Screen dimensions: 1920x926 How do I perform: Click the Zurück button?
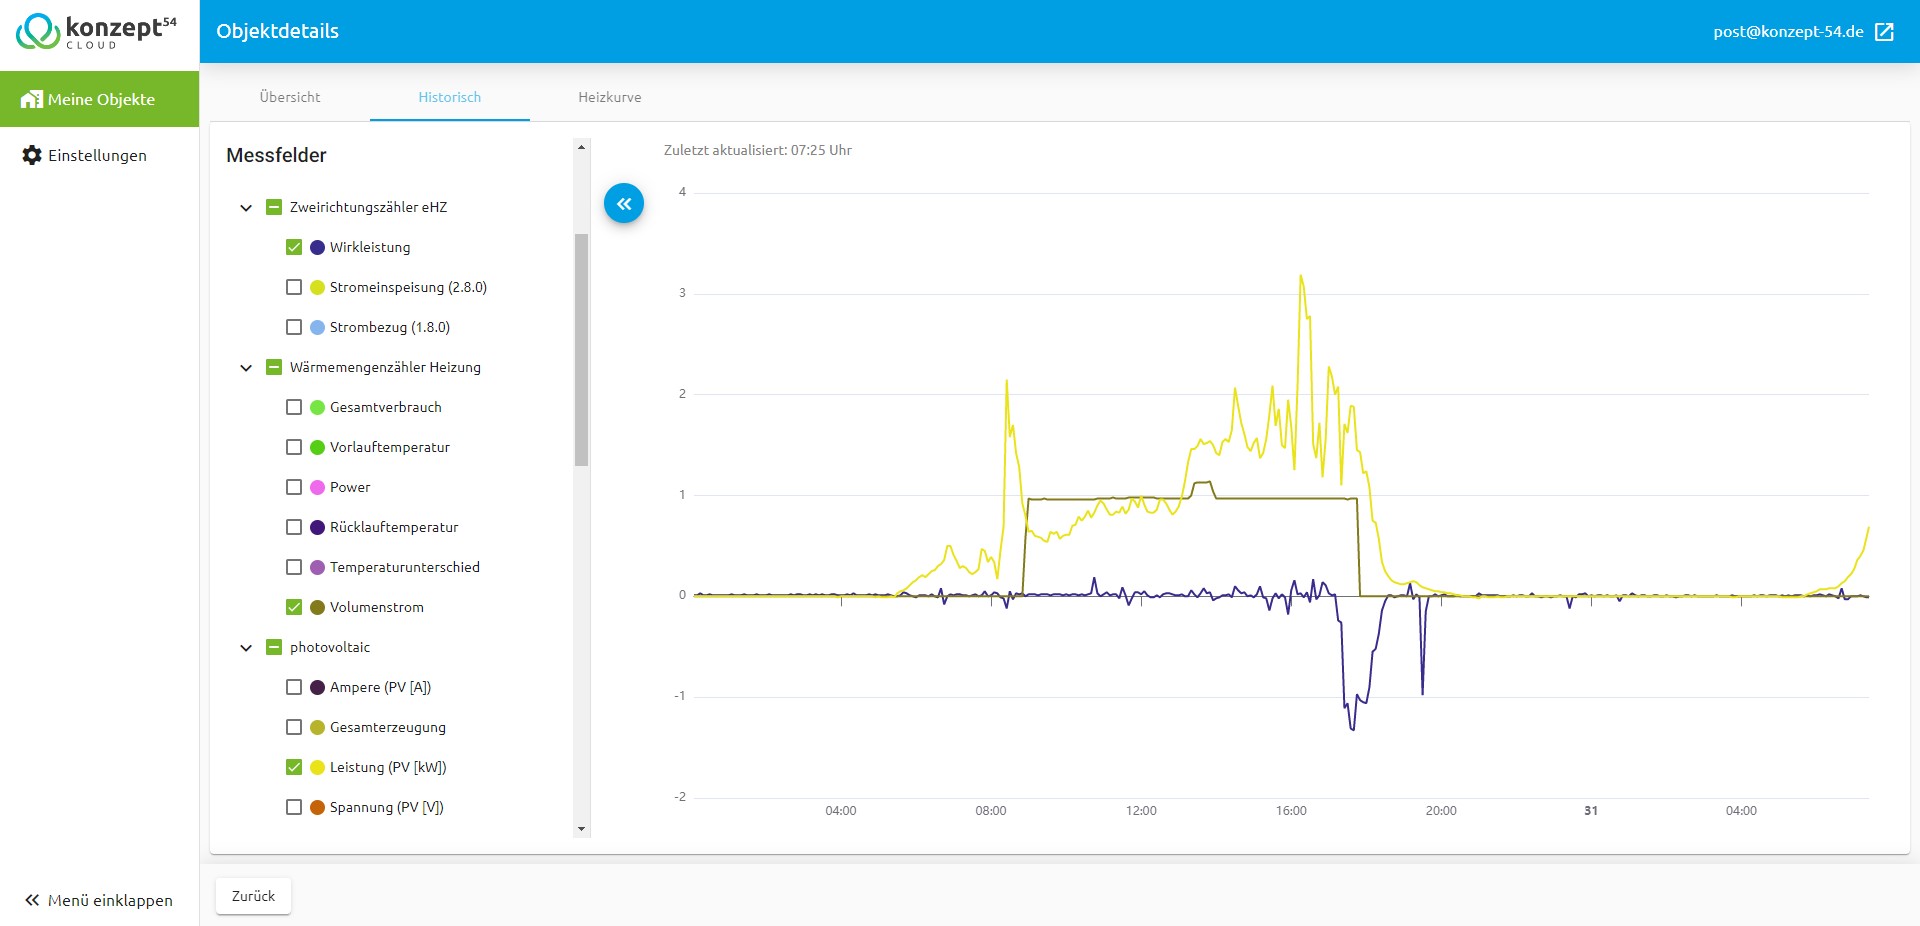[254, 896]
